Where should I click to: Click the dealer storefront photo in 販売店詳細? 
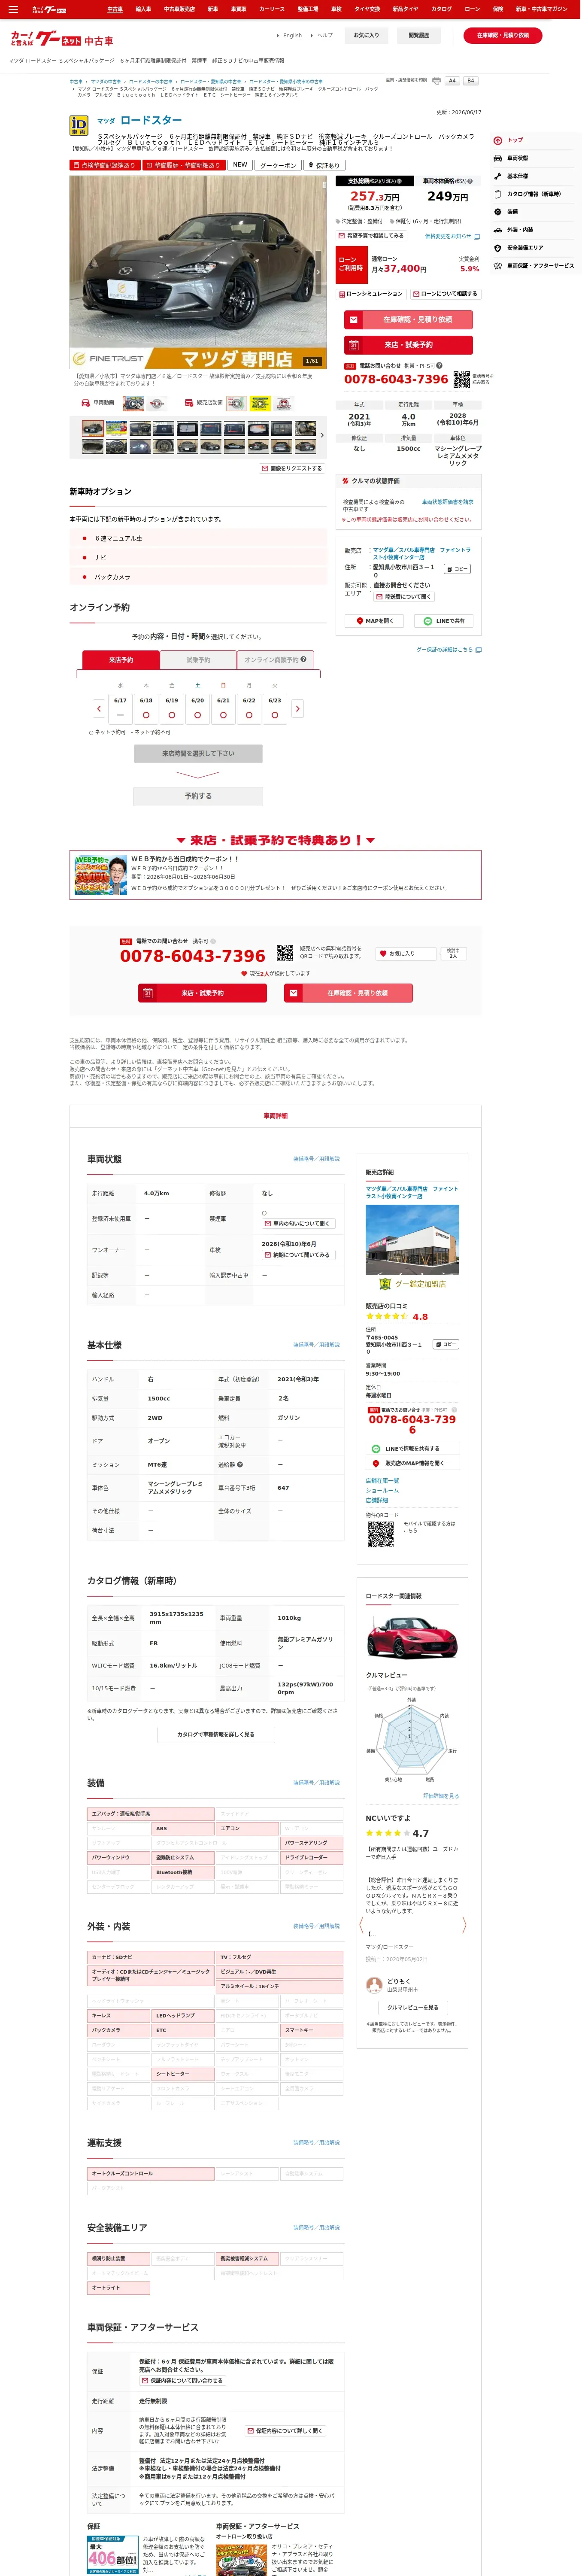click(x=412, y=1240)
